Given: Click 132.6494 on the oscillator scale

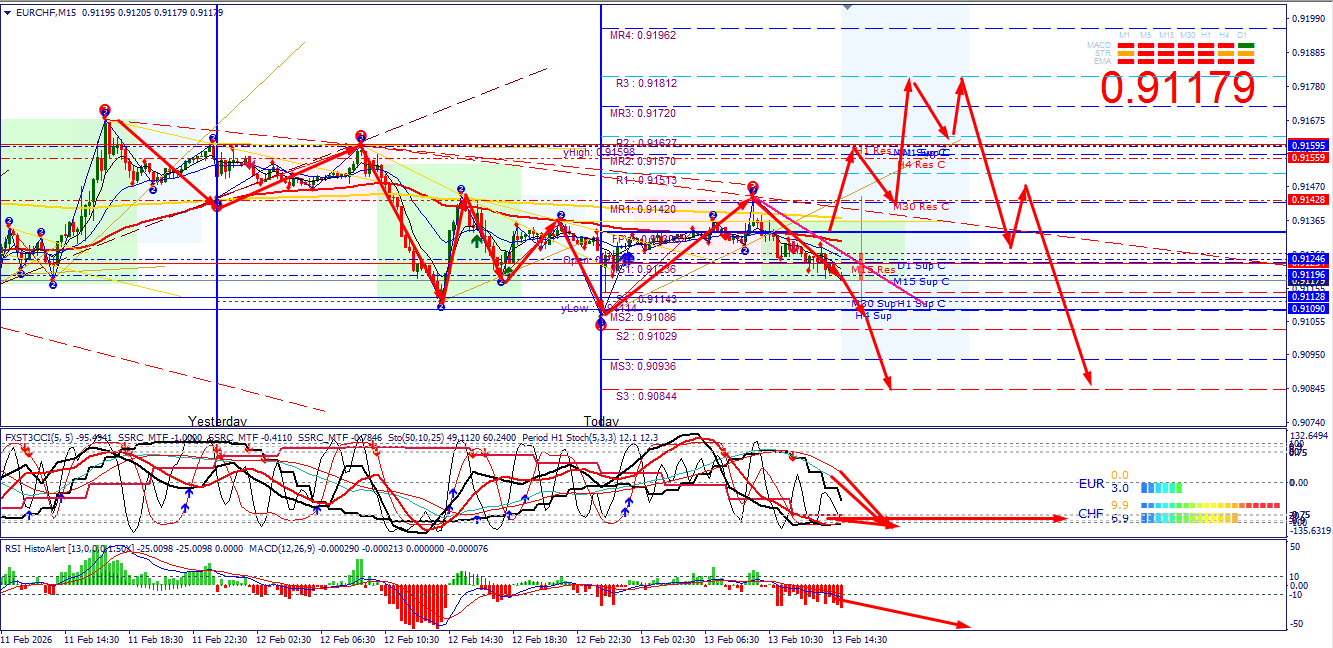Looking at the screenshot, I should coord(1308,436).
